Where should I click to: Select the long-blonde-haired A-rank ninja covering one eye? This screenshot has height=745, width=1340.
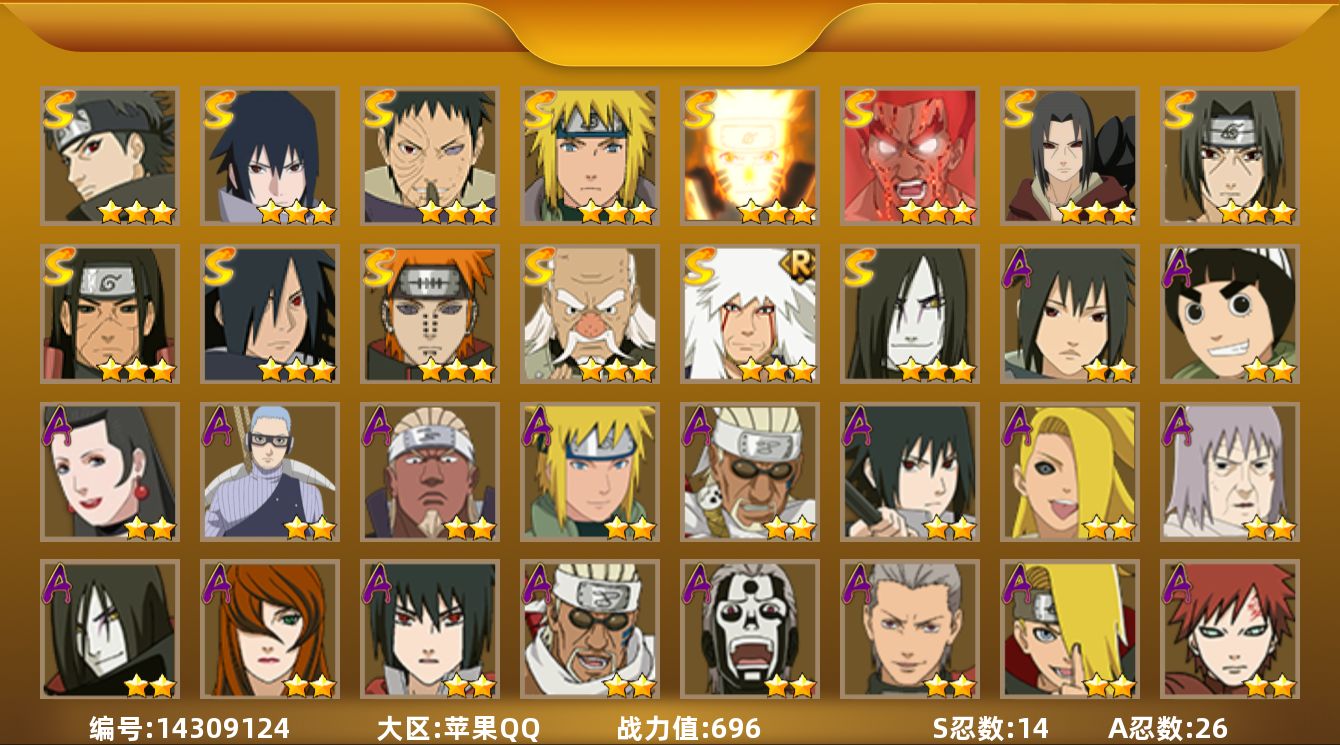pyautogui.click(x=1070, y=471)
